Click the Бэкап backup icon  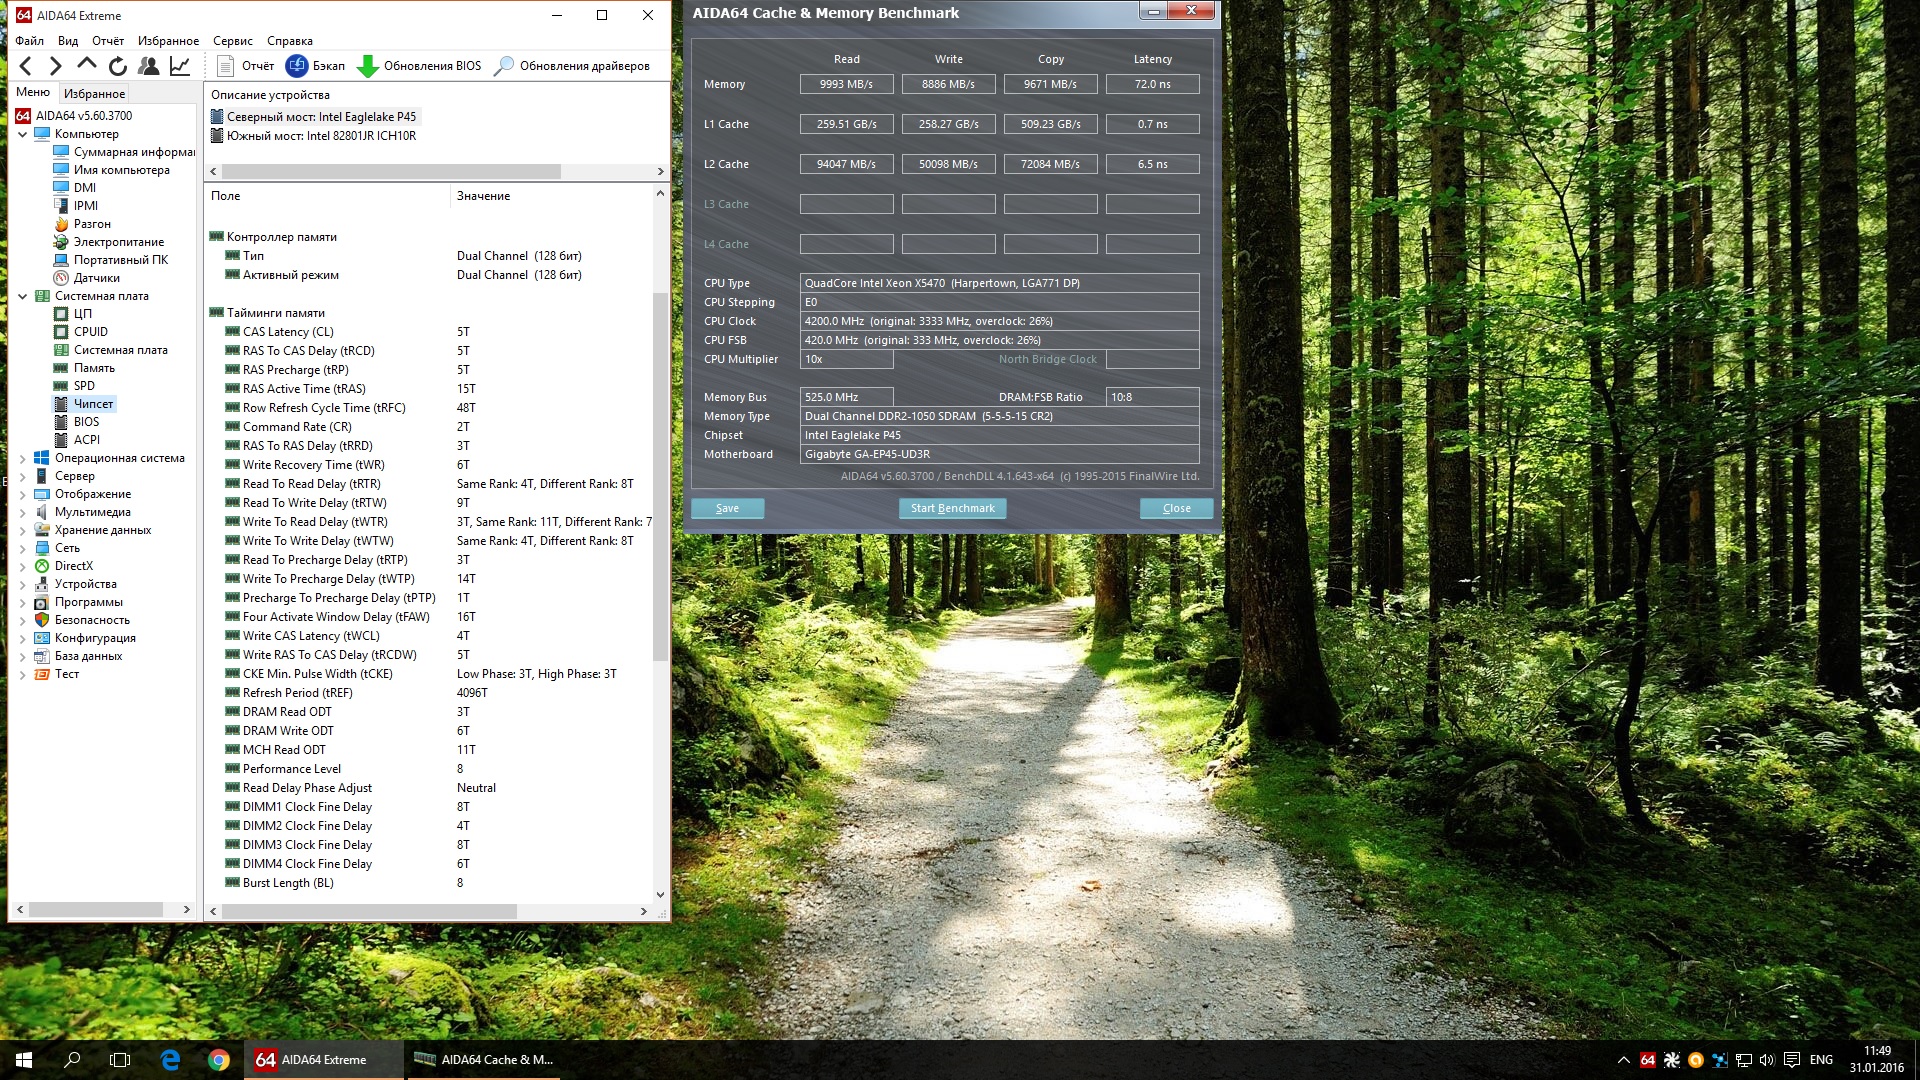[297, 66]
